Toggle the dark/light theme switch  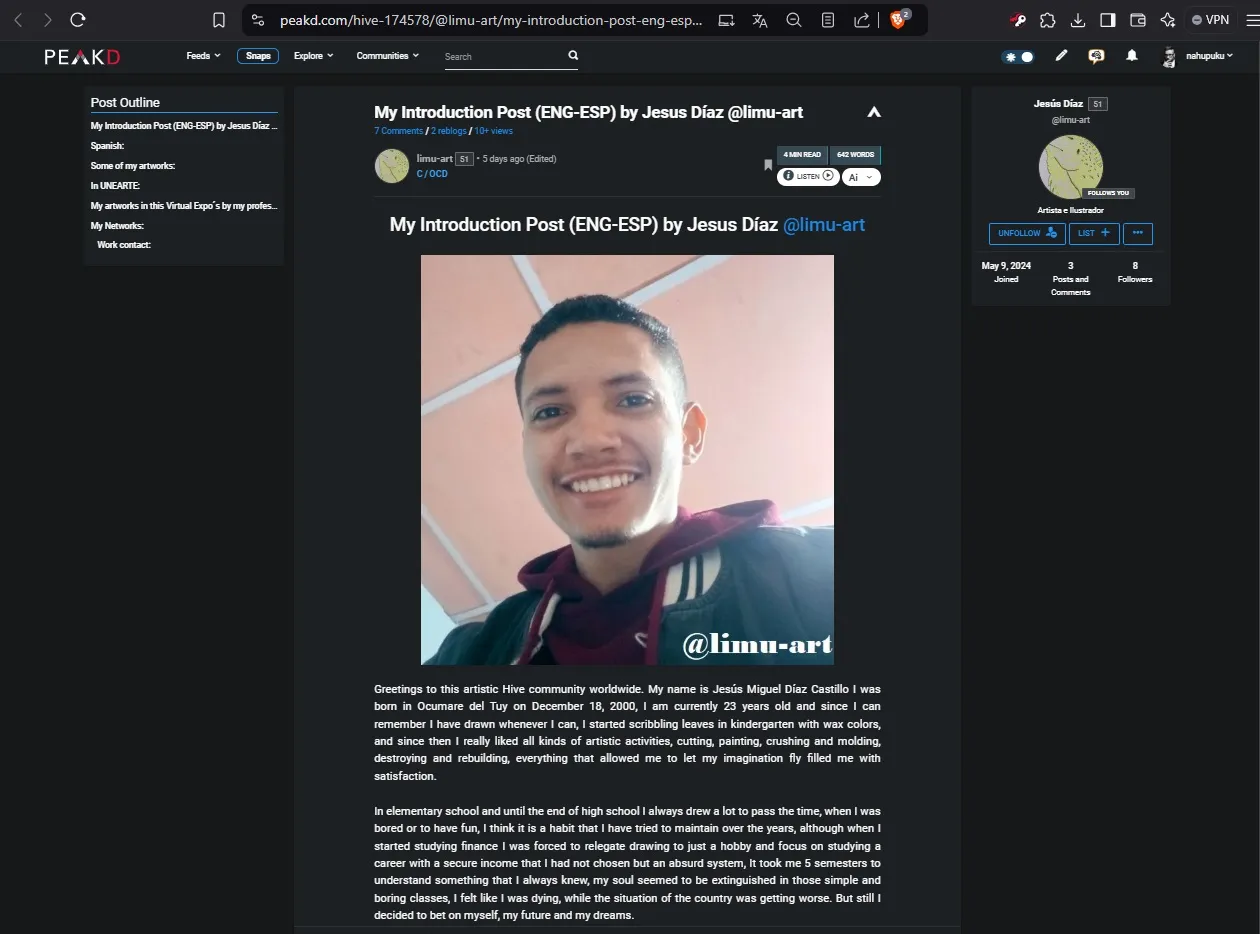(x=1018, y=57)
